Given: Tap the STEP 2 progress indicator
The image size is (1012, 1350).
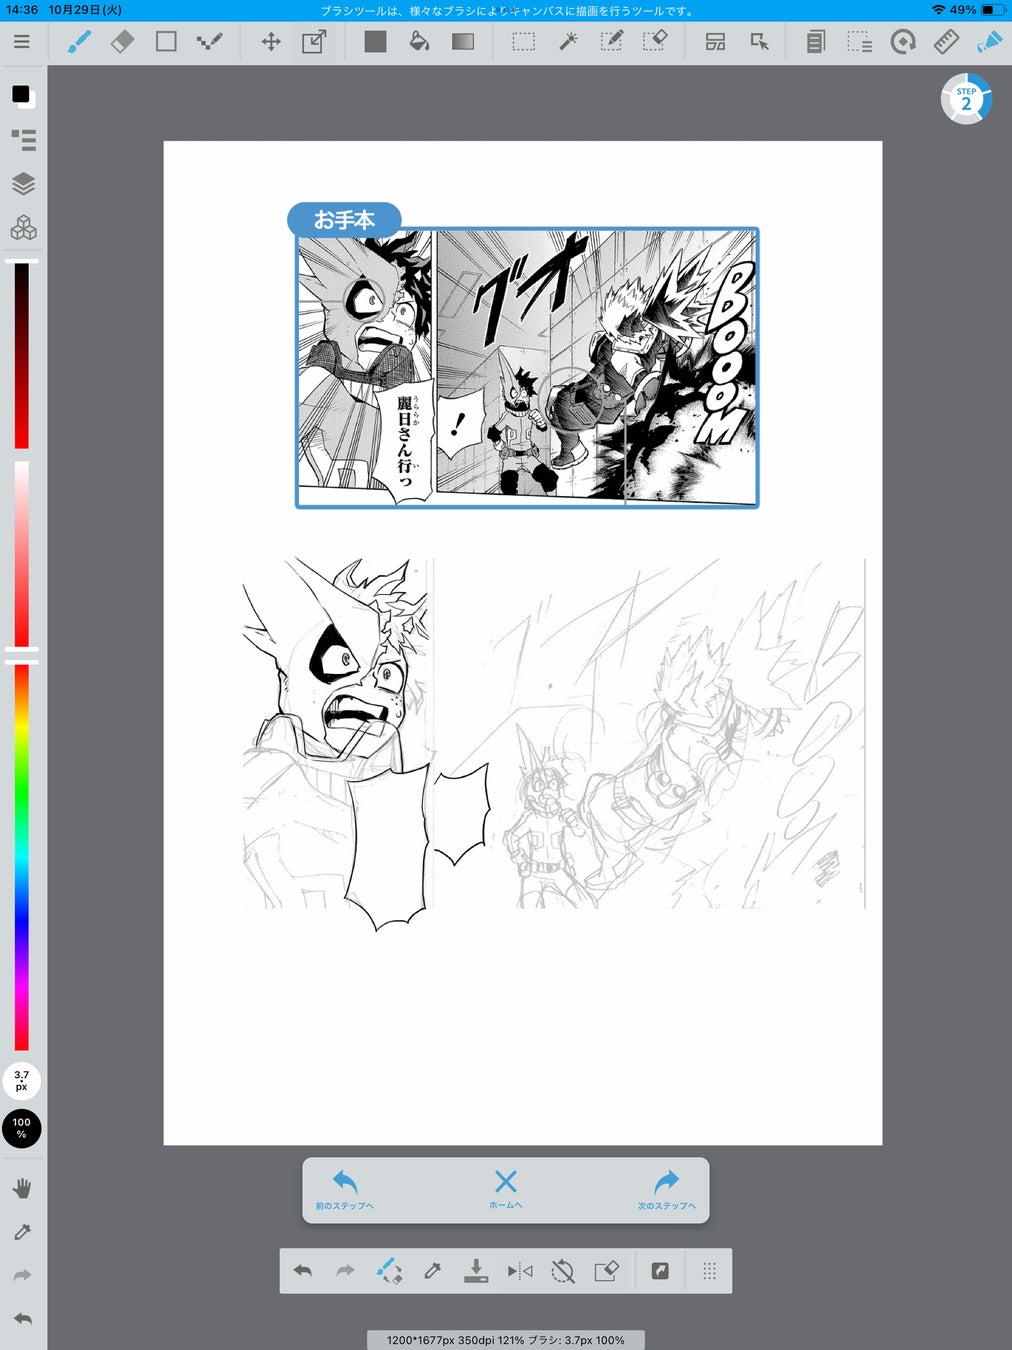Looking at the screenshot, I should coord(966,98).
